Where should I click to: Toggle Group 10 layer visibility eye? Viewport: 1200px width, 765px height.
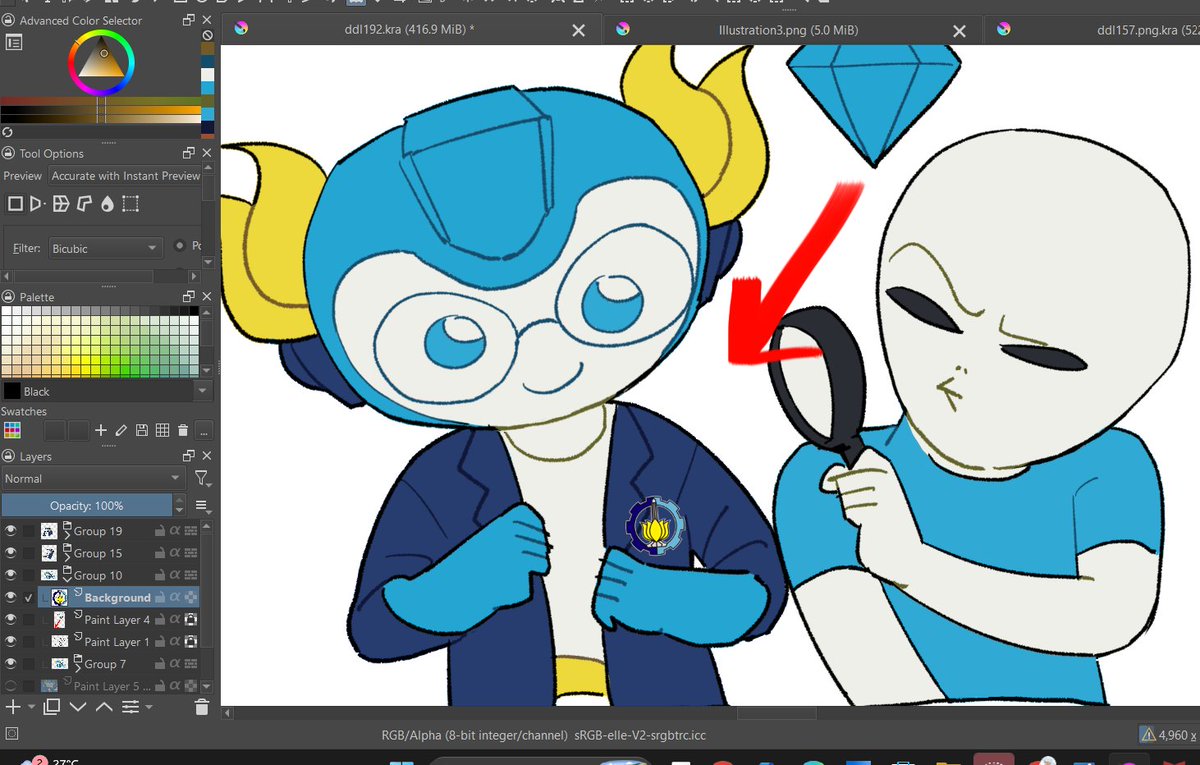11,575
